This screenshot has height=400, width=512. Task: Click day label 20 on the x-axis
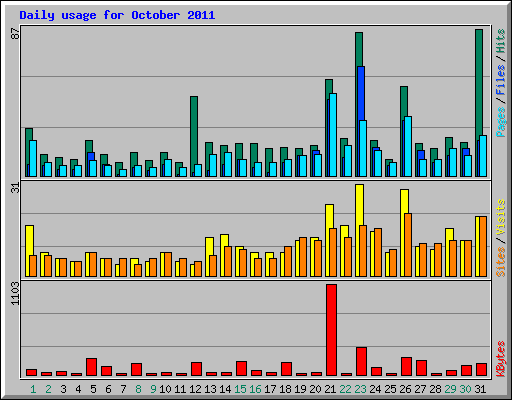pyautogui.click(x=315, y=389)
